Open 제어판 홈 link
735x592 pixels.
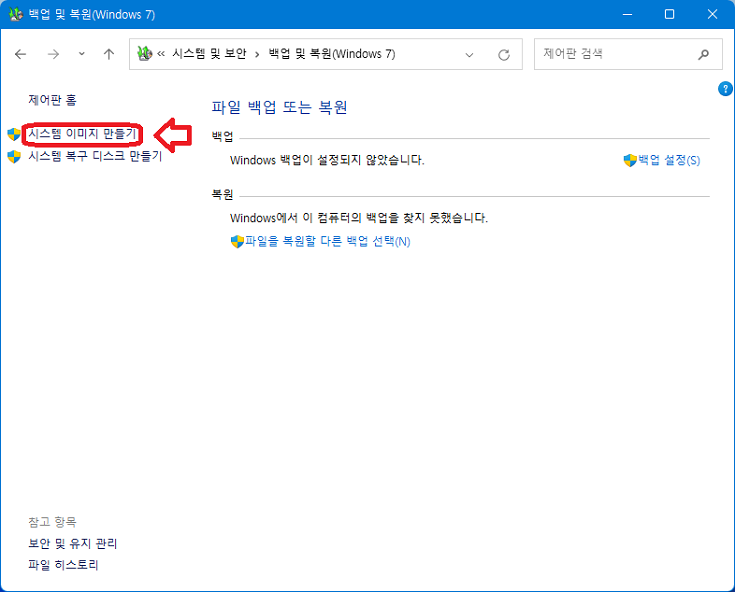pos(52,100)
